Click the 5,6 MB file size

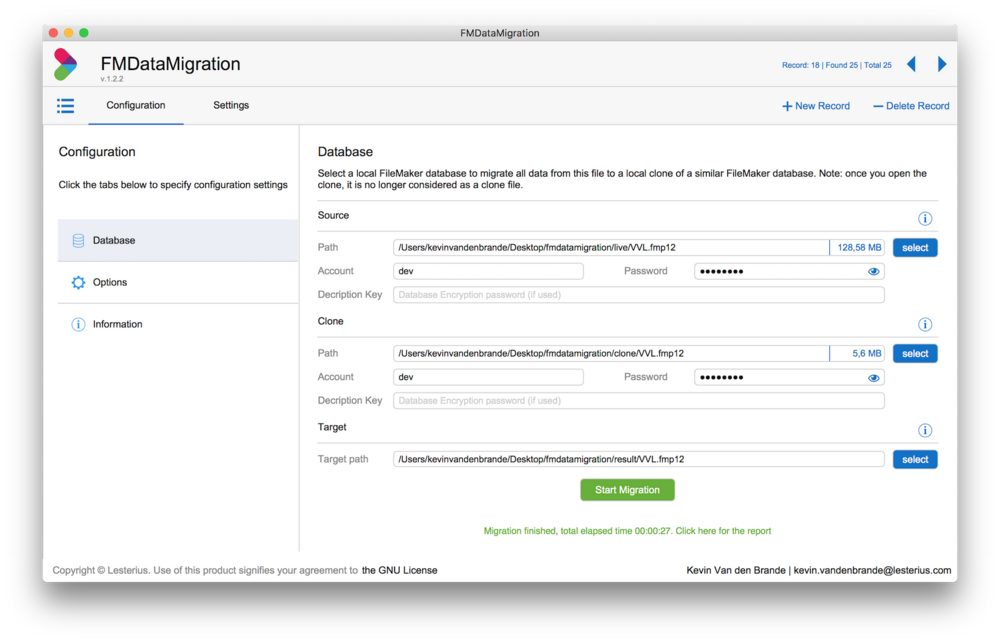[867, 353]
